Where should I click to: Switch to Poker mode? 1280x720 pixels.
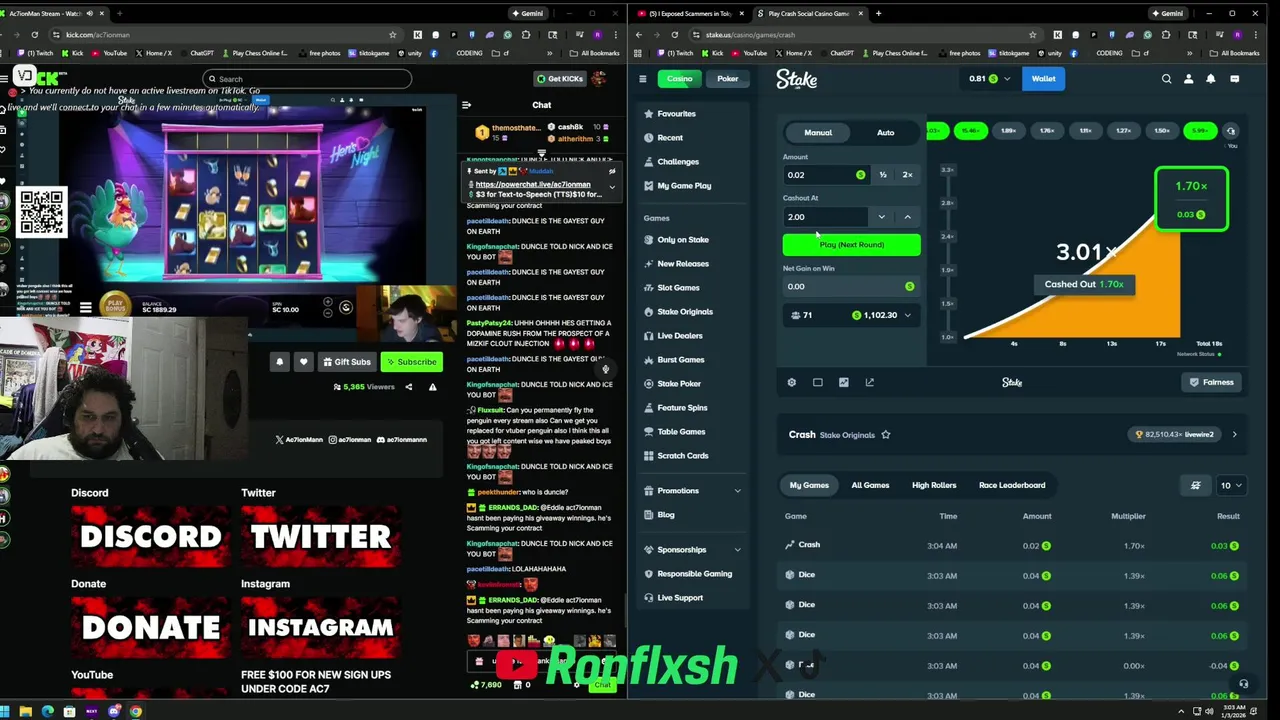pos(728,79)
